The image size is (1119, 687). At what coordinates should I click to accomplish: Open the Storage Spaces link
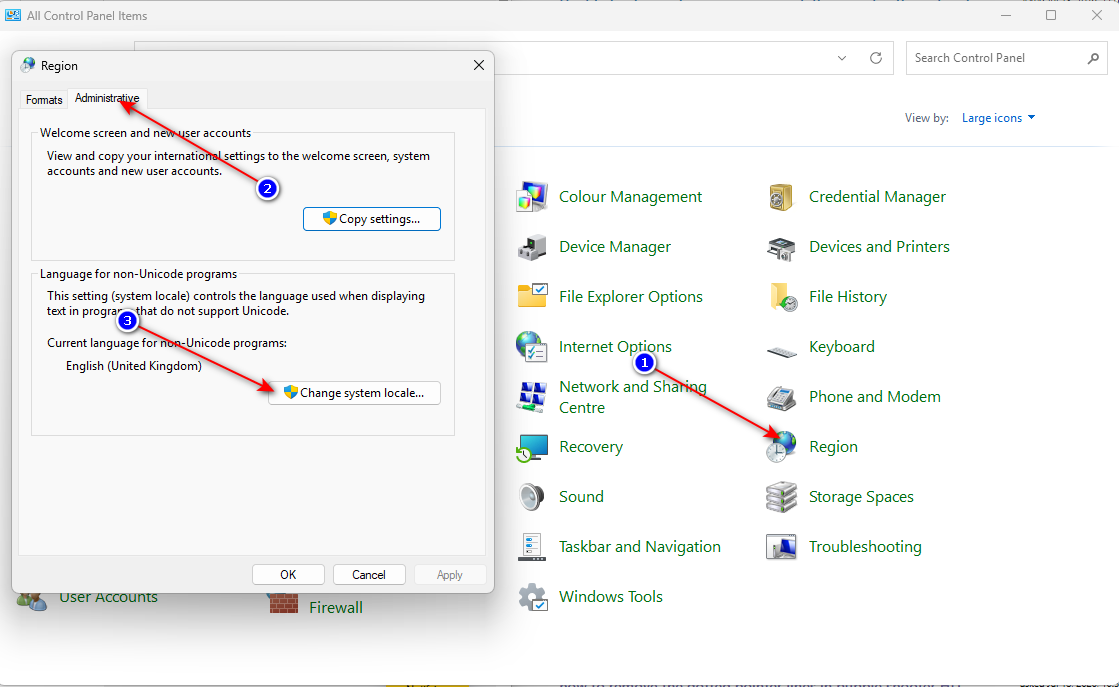coord(861,497)
